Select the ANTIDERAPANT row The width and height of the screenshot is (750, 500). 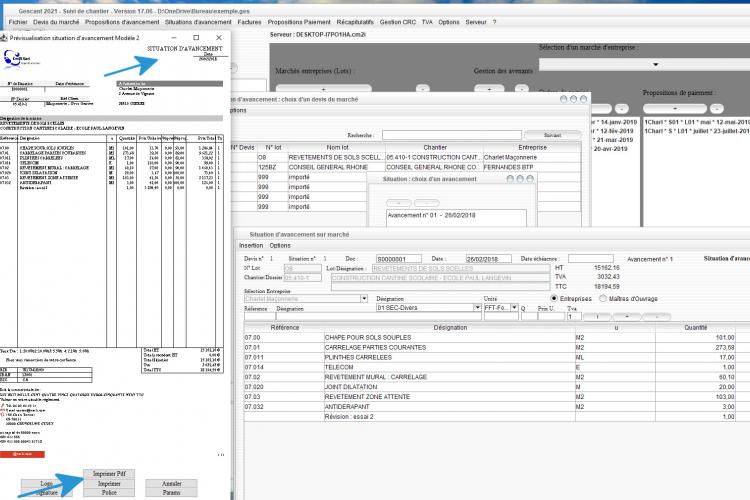(496, 407)
